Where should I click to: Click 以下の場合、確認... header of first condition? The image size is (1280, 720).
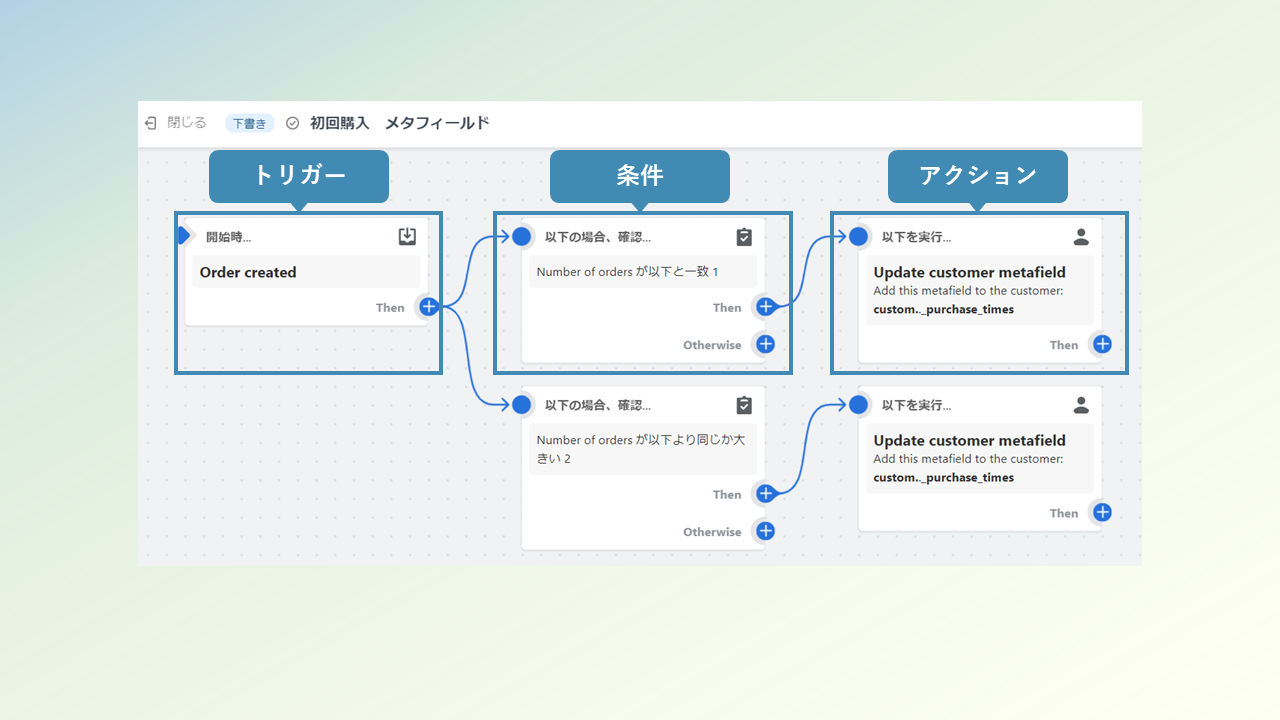point(598,237)
